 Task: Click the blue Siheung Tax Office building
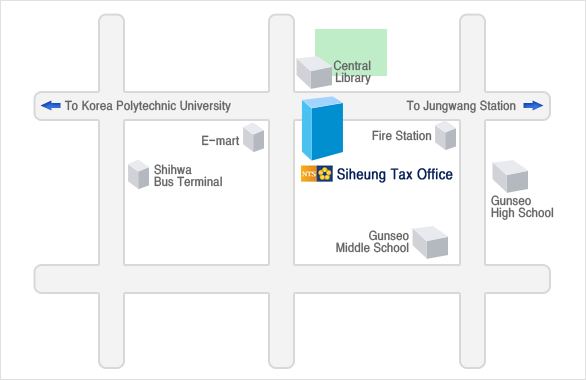click(322, 128)
